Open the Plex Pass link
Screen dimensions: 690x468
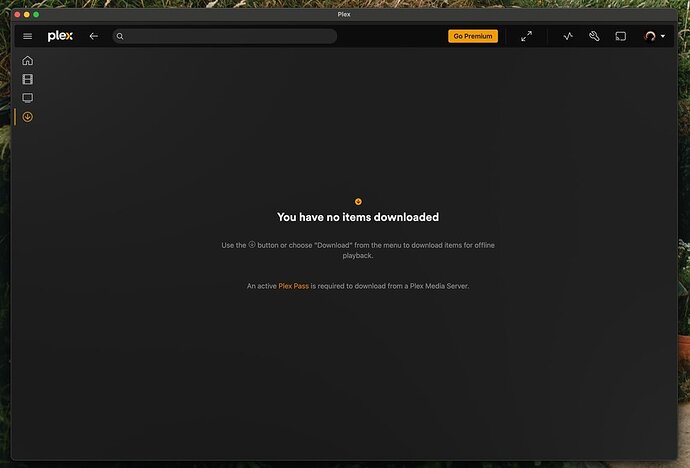pyautogui.click(x=294, y=286)
